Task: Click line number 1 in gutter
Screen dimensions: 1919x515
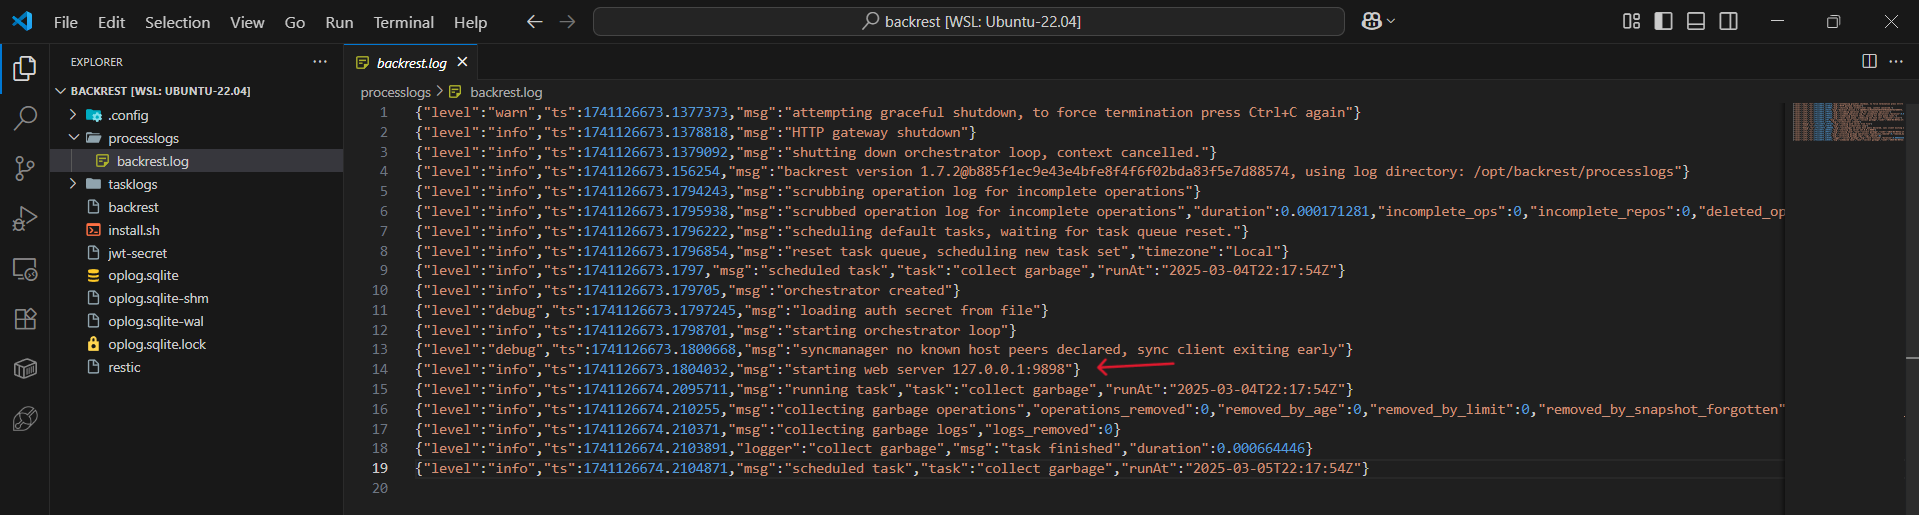Action: 383,112
